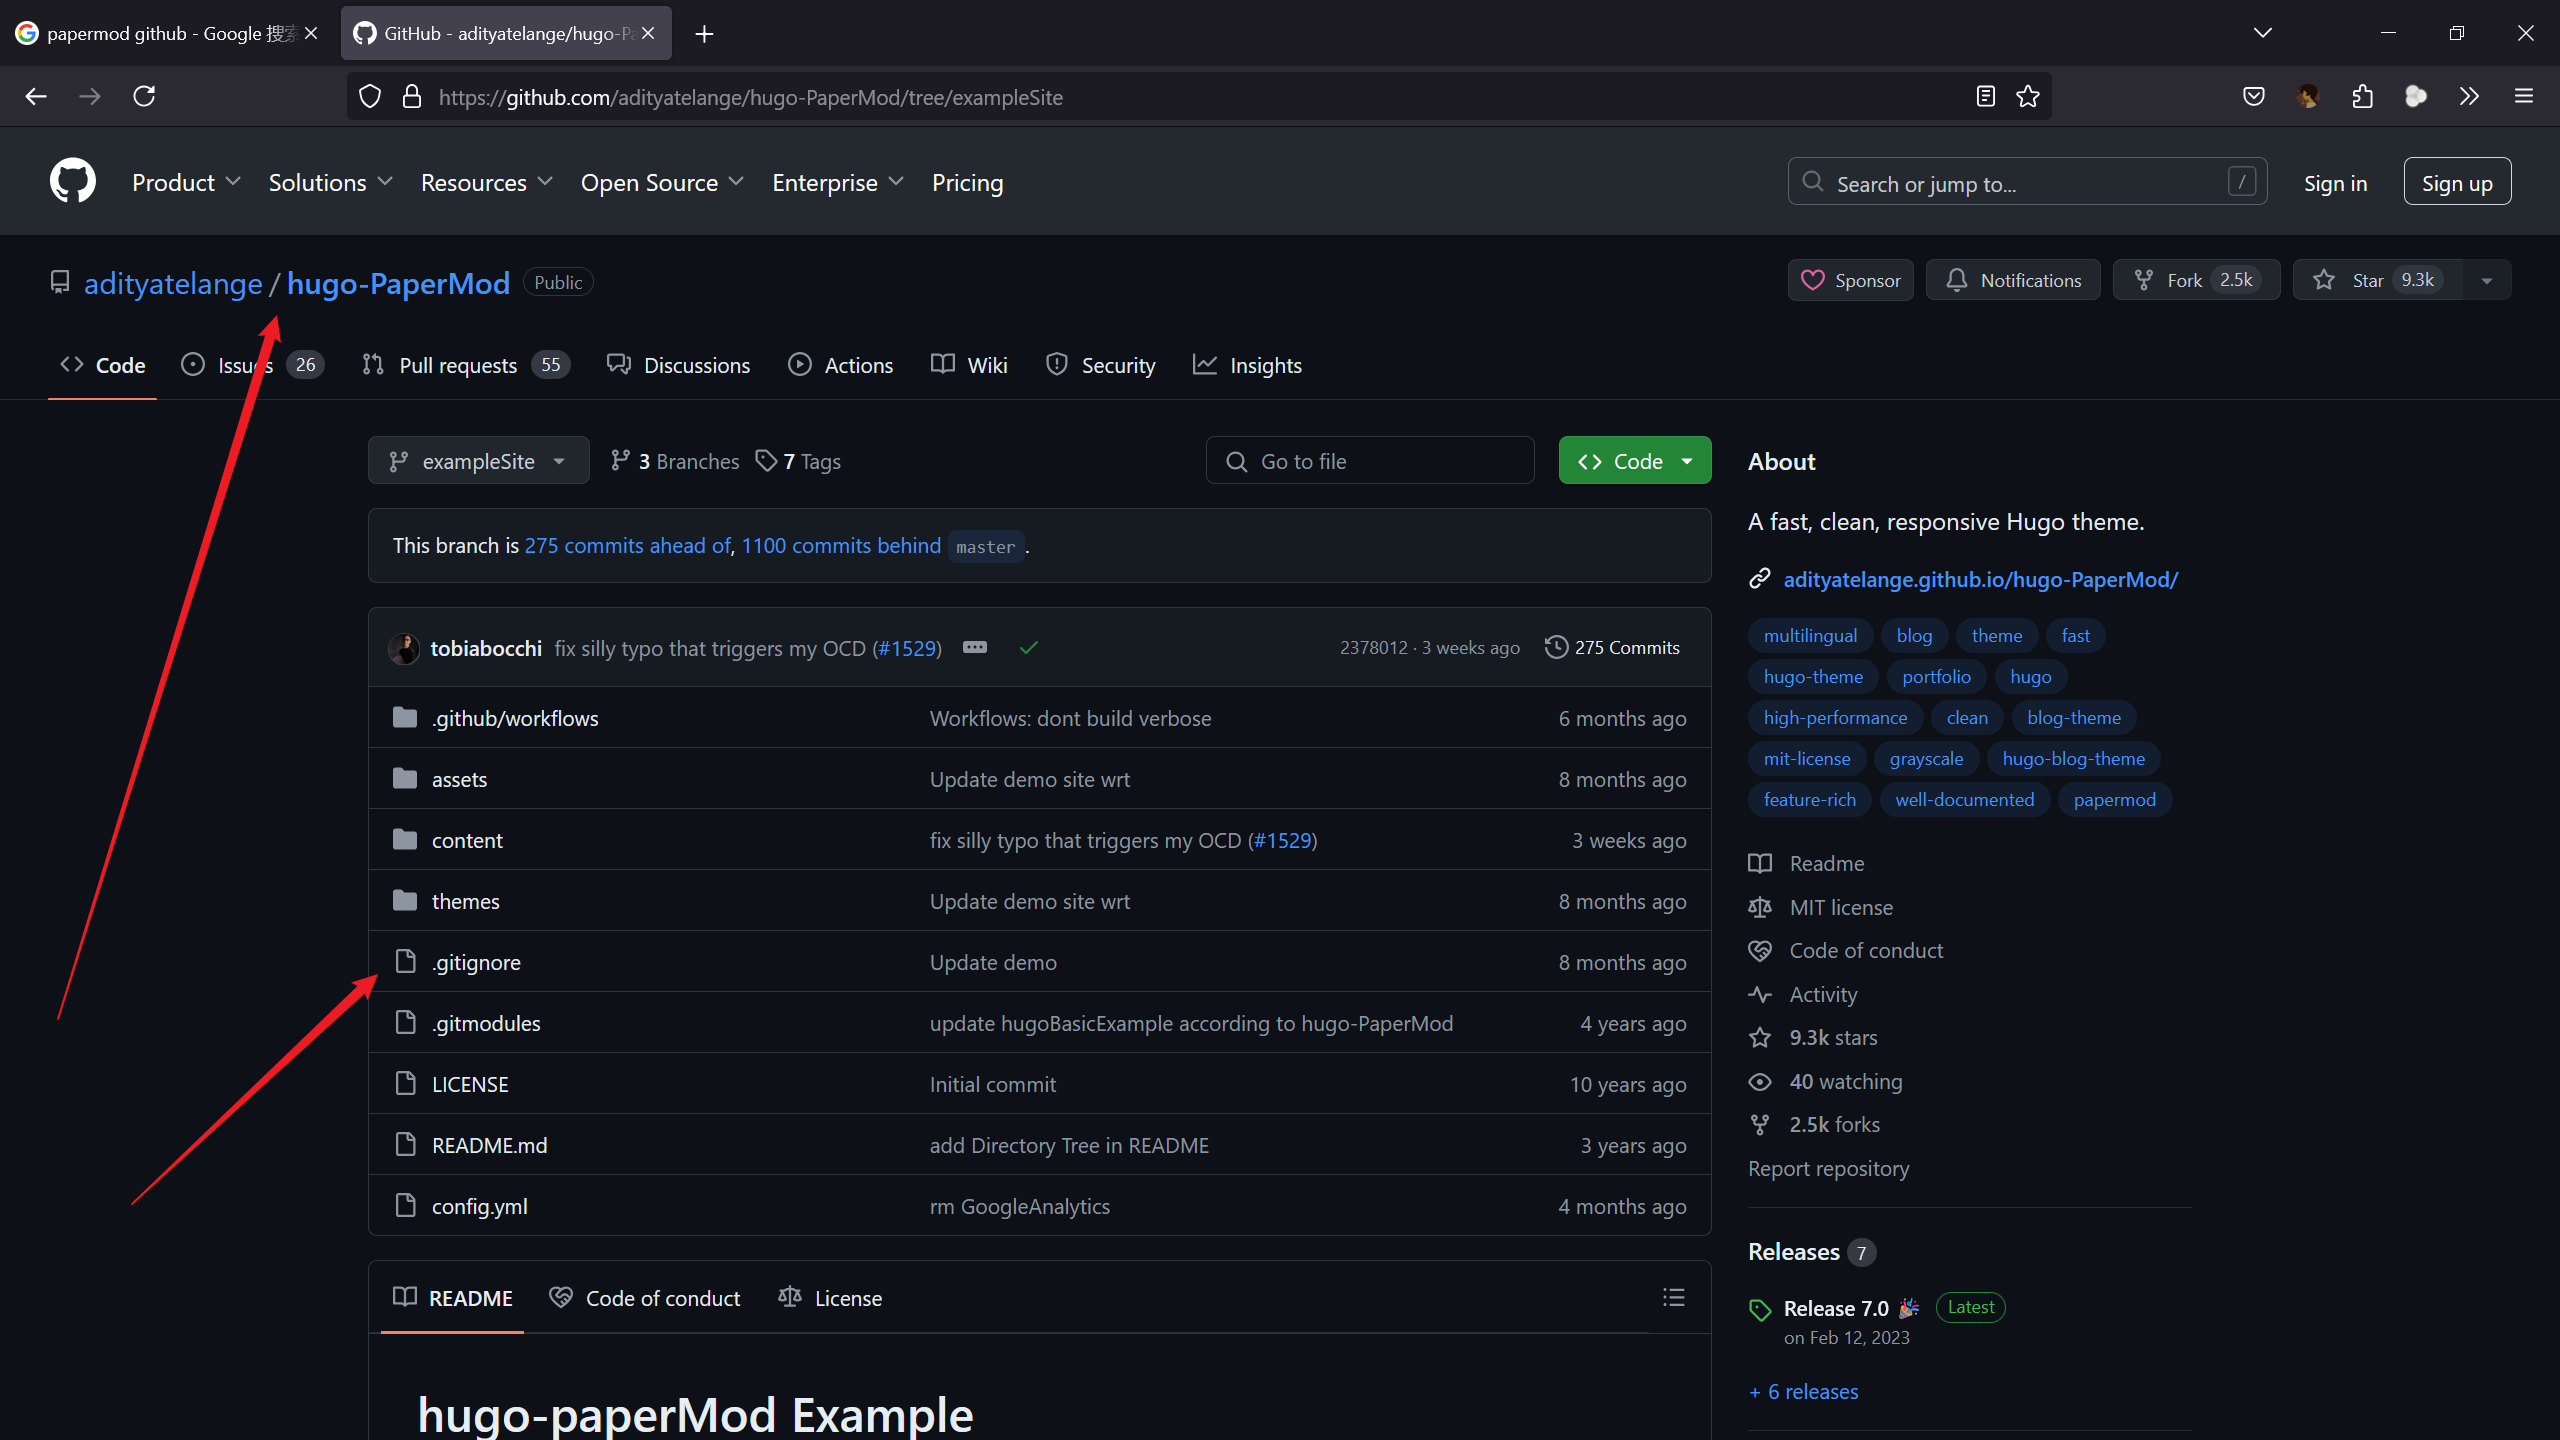Switch to Insights tab

pyautogui.click(x=1247, y=365)
